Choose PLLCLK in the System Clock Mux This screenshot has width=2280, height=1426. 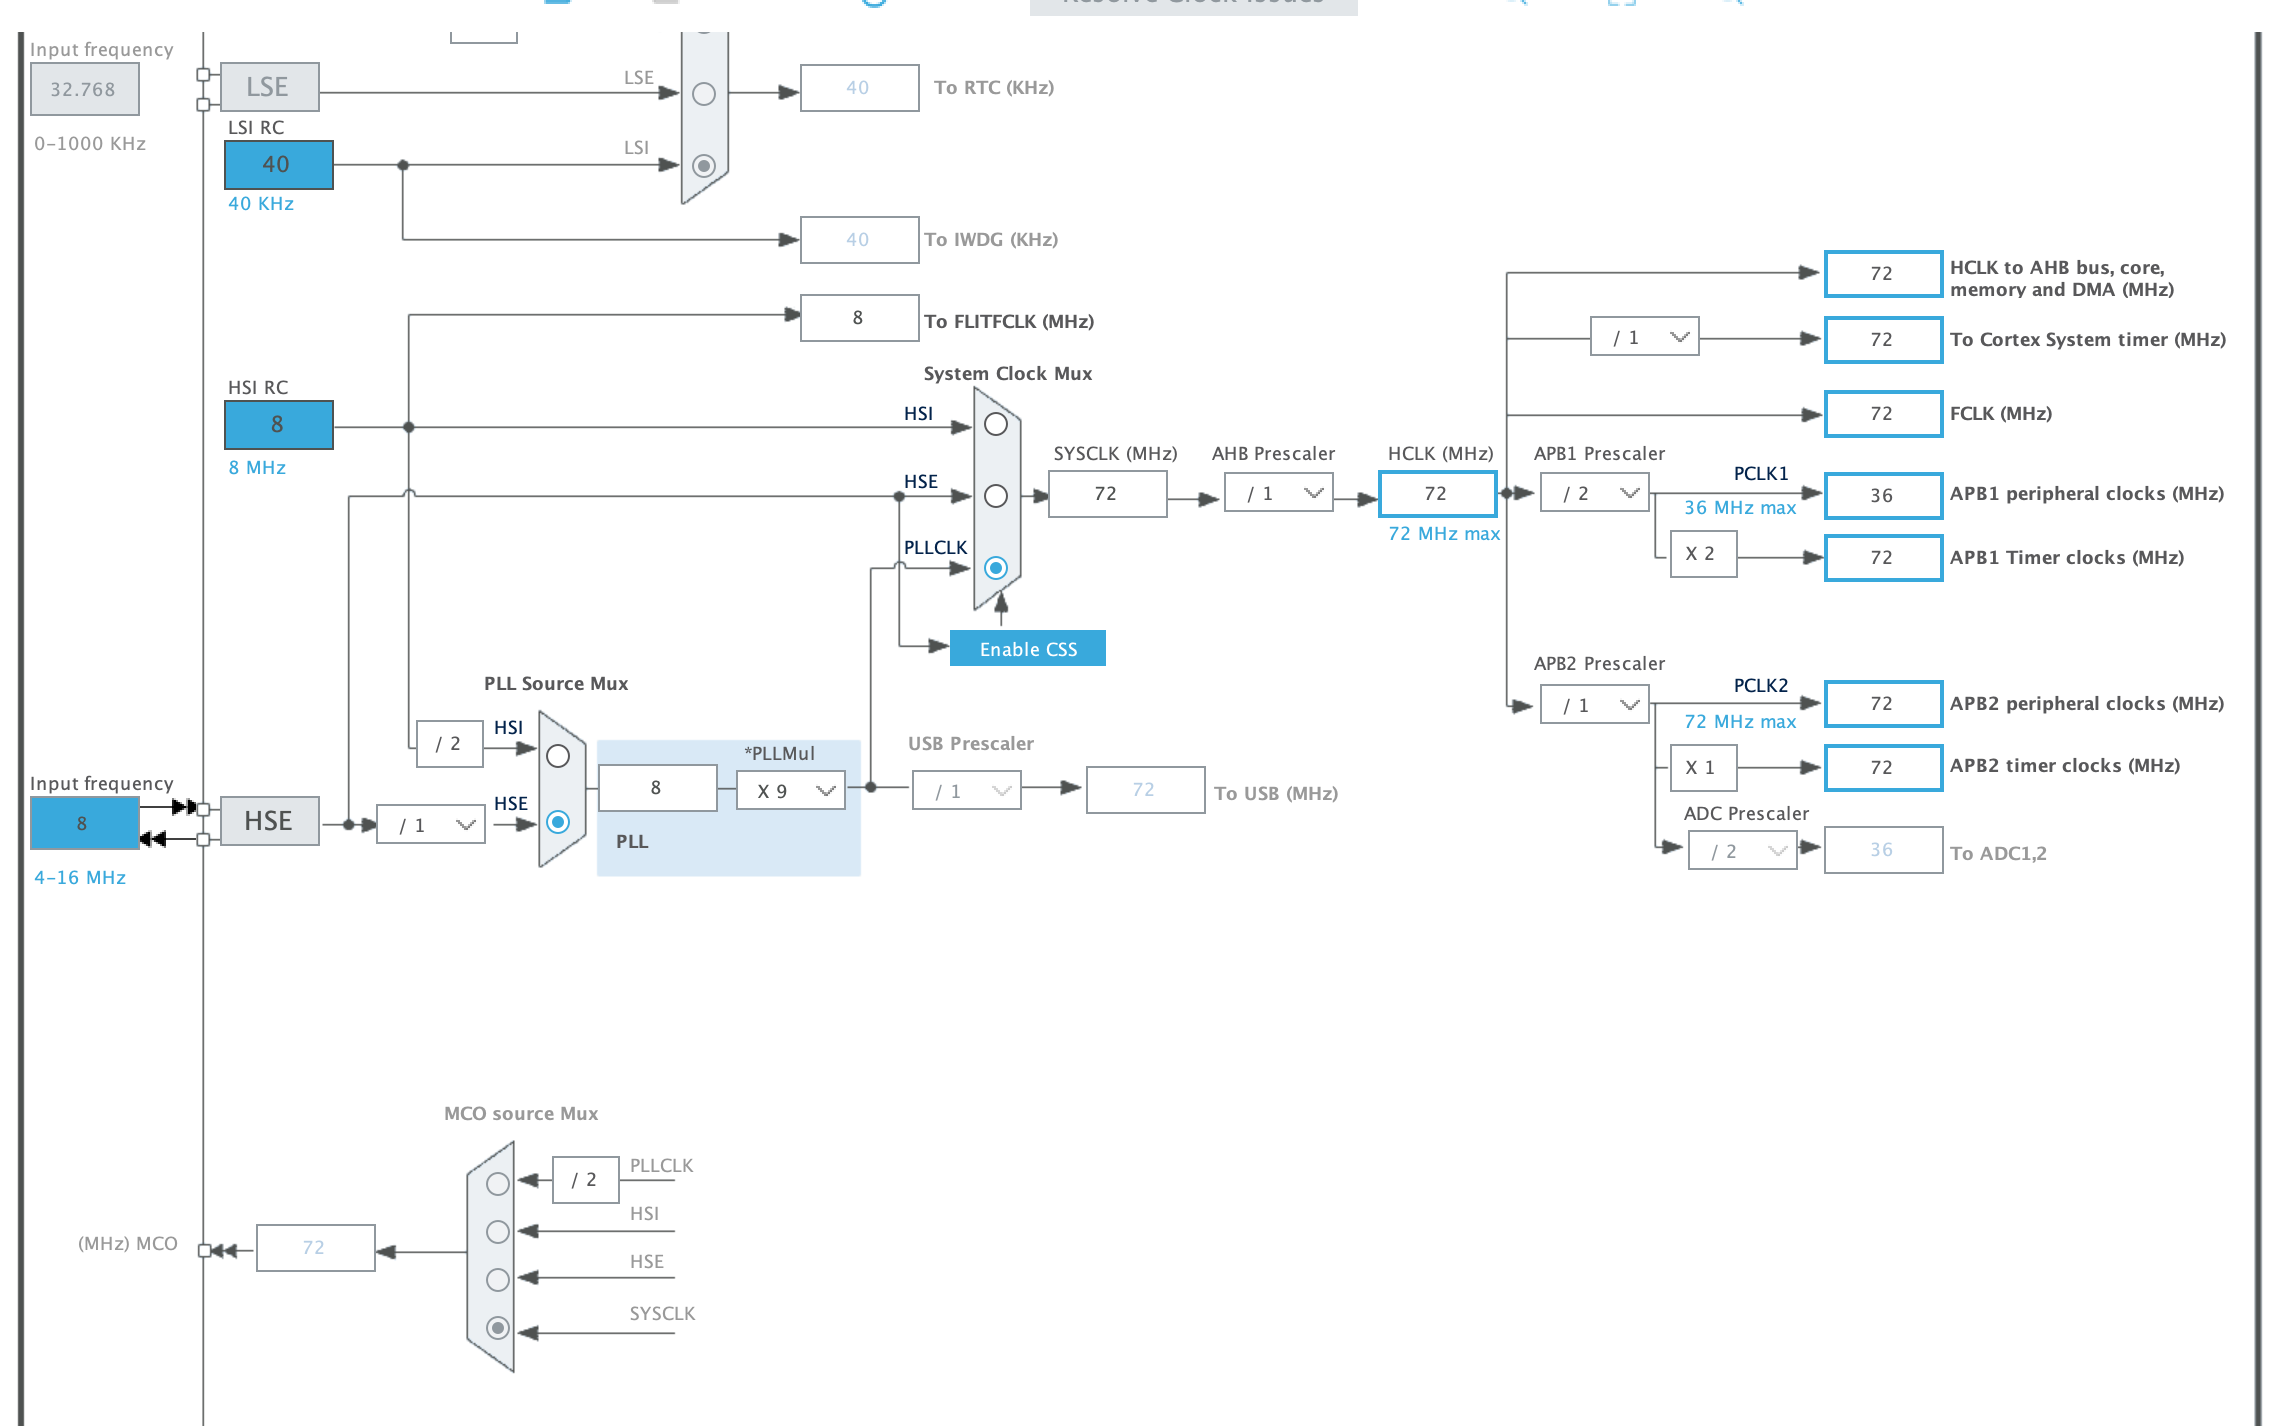(x=996, y=568)
